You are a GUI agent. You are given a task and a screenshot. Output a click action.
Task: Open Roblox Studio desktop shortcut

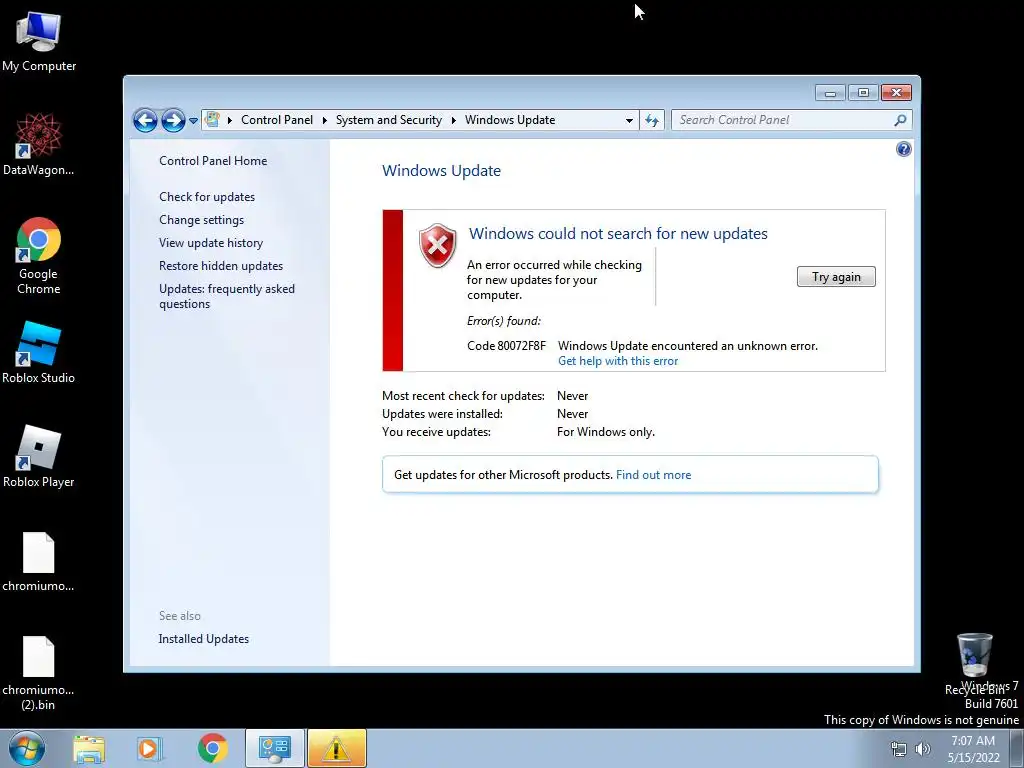[x=39, y=351]
